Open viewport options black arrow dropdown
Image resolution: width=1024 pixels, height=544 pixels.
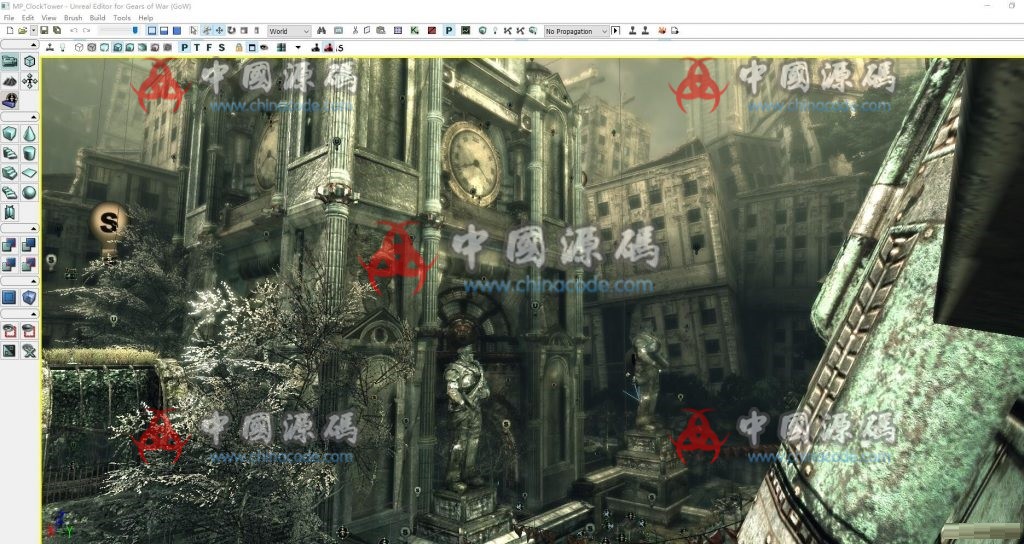coord(298,47)
